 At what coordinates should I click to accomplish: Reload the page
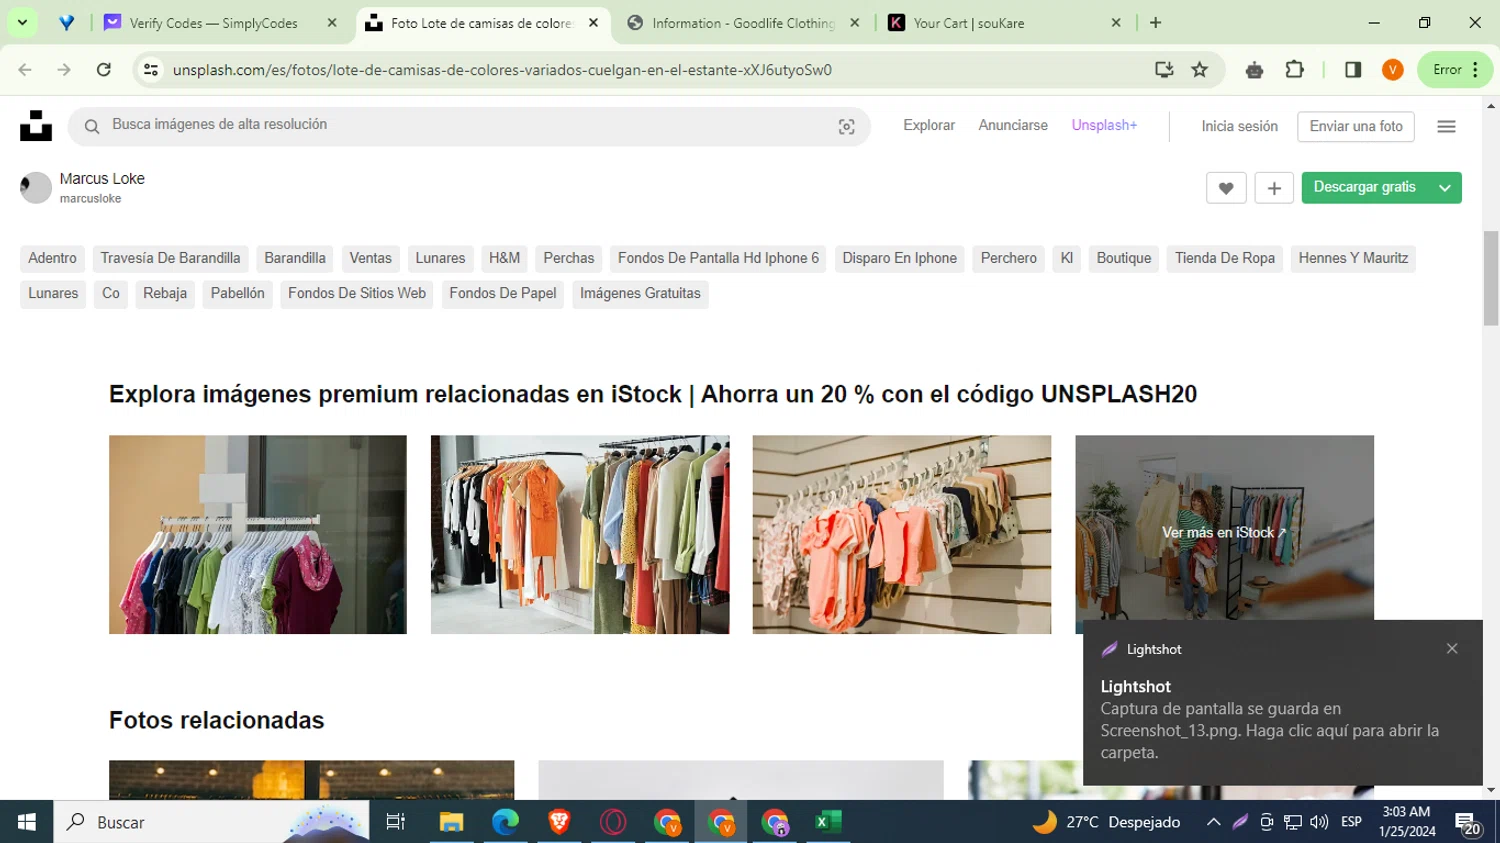[x=104, y=70]
